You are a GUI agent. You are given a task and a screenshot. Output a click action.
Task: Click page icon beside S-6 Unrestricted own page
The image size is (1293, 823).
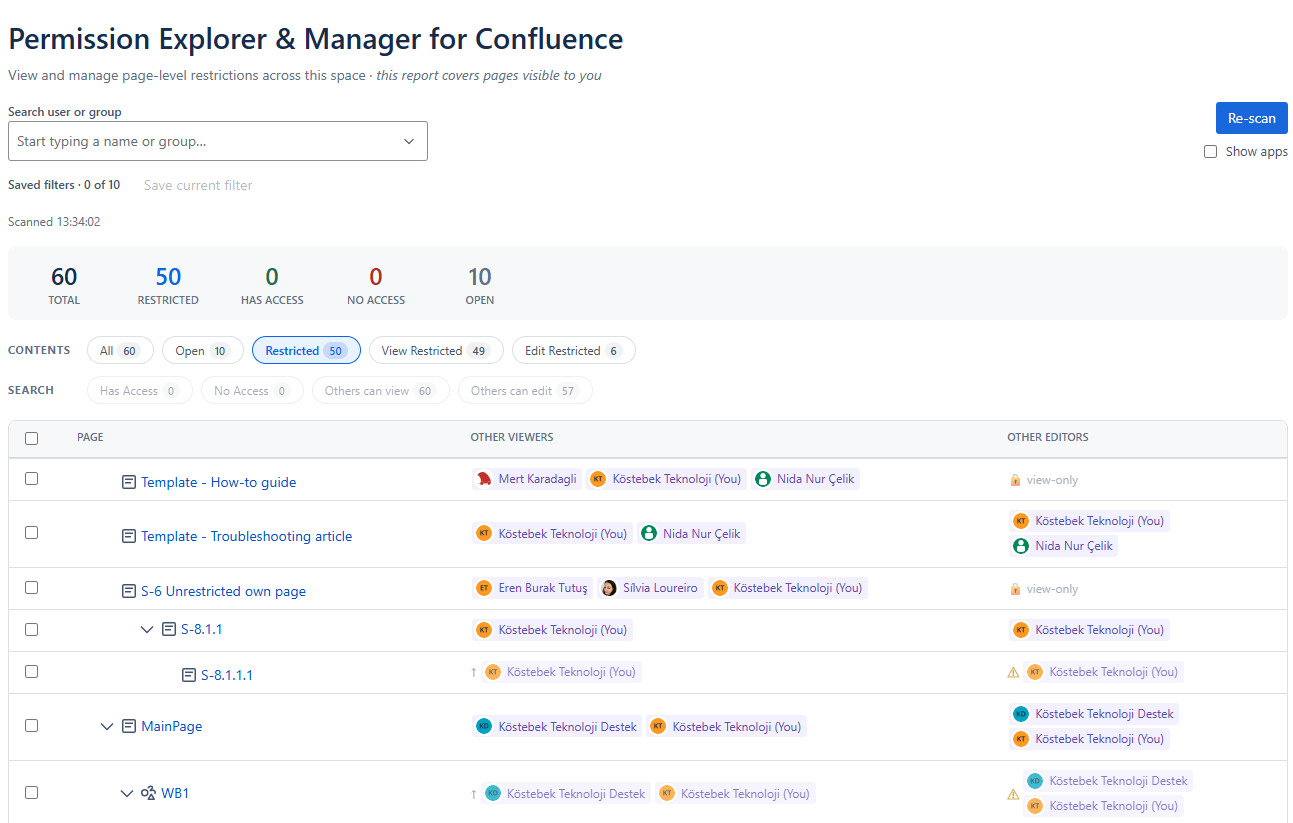click(x=129, y=591)
